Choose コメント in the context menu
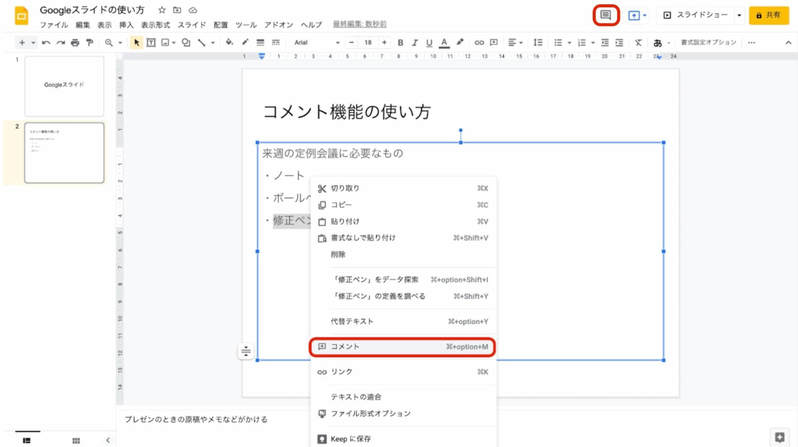Screen dimensions: 798x447 tap(402, 347)
